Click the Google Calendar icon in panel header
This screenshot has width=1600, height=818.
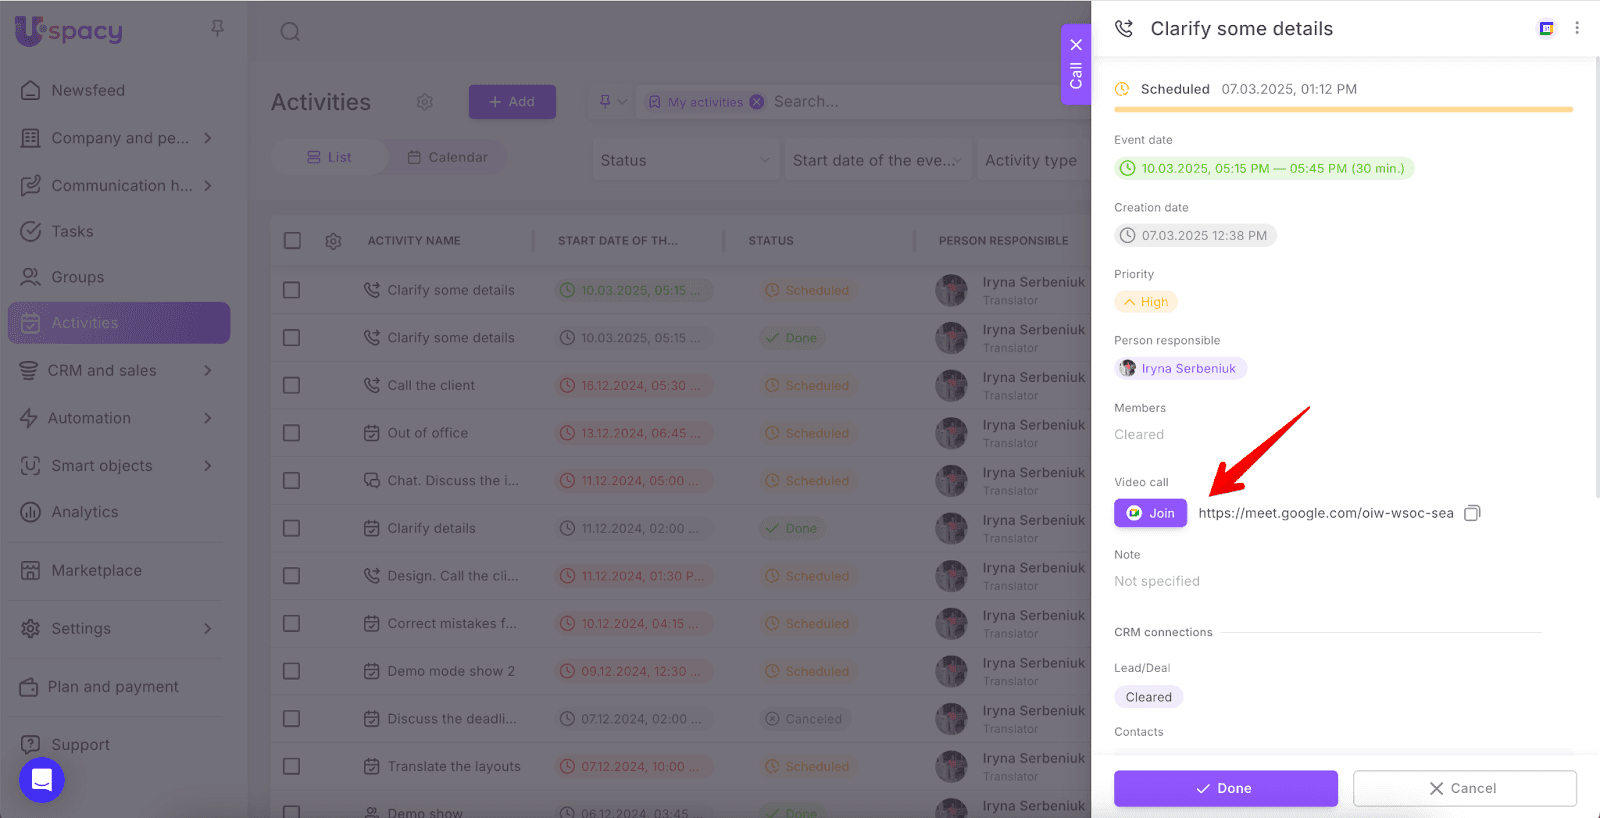click(x=1546, y=28)
